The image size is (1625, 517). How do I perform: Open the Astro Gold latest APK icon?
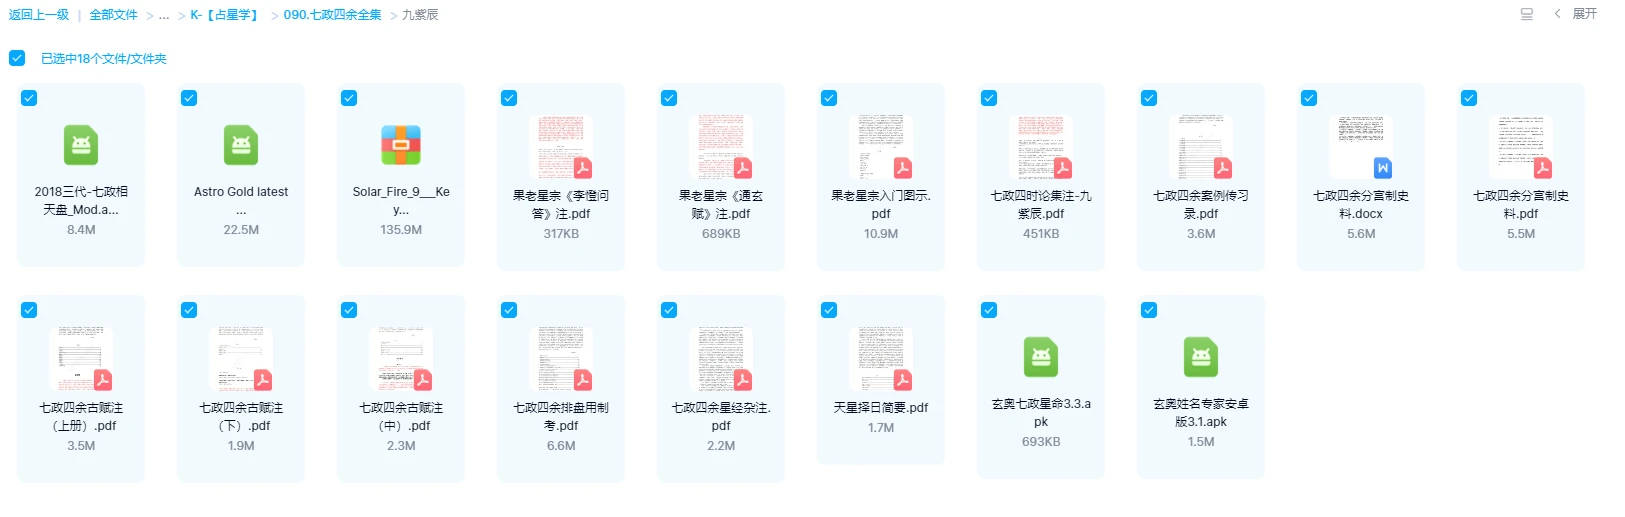[241, 145]
